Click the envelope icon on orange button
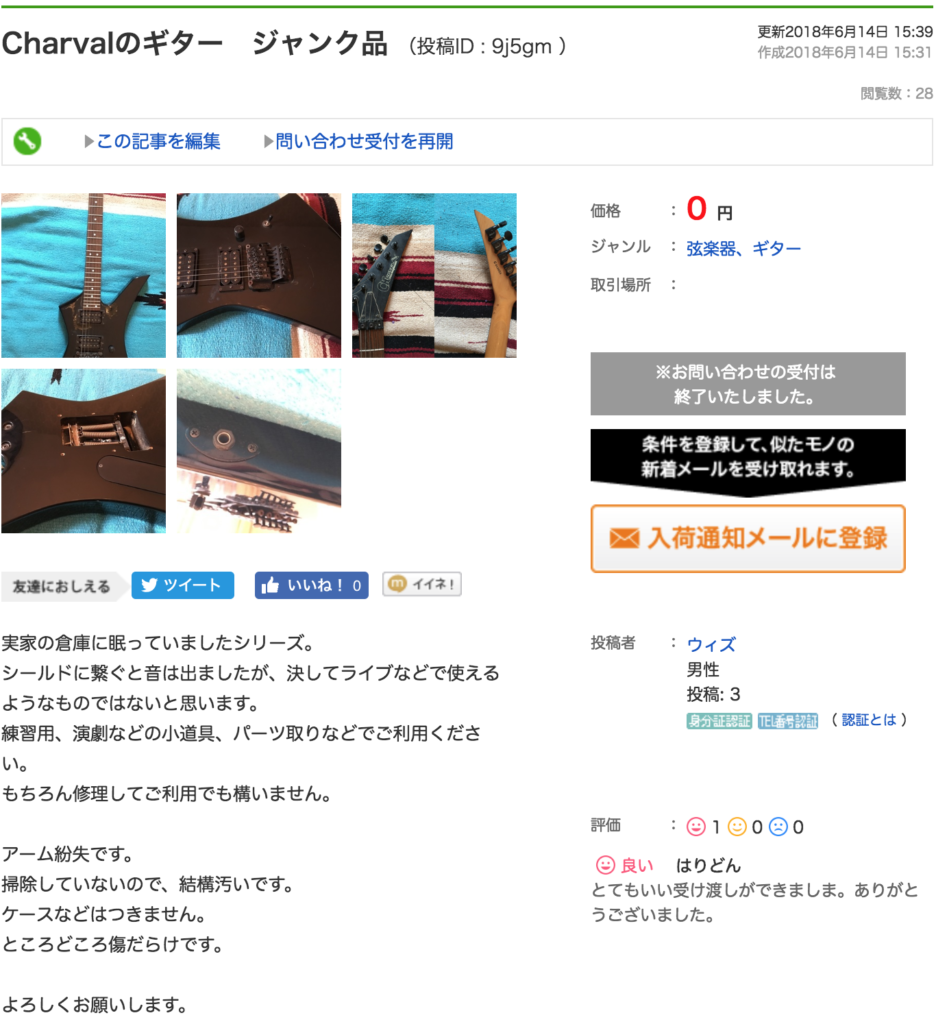The image size is (936, 1024). [624, 539]
